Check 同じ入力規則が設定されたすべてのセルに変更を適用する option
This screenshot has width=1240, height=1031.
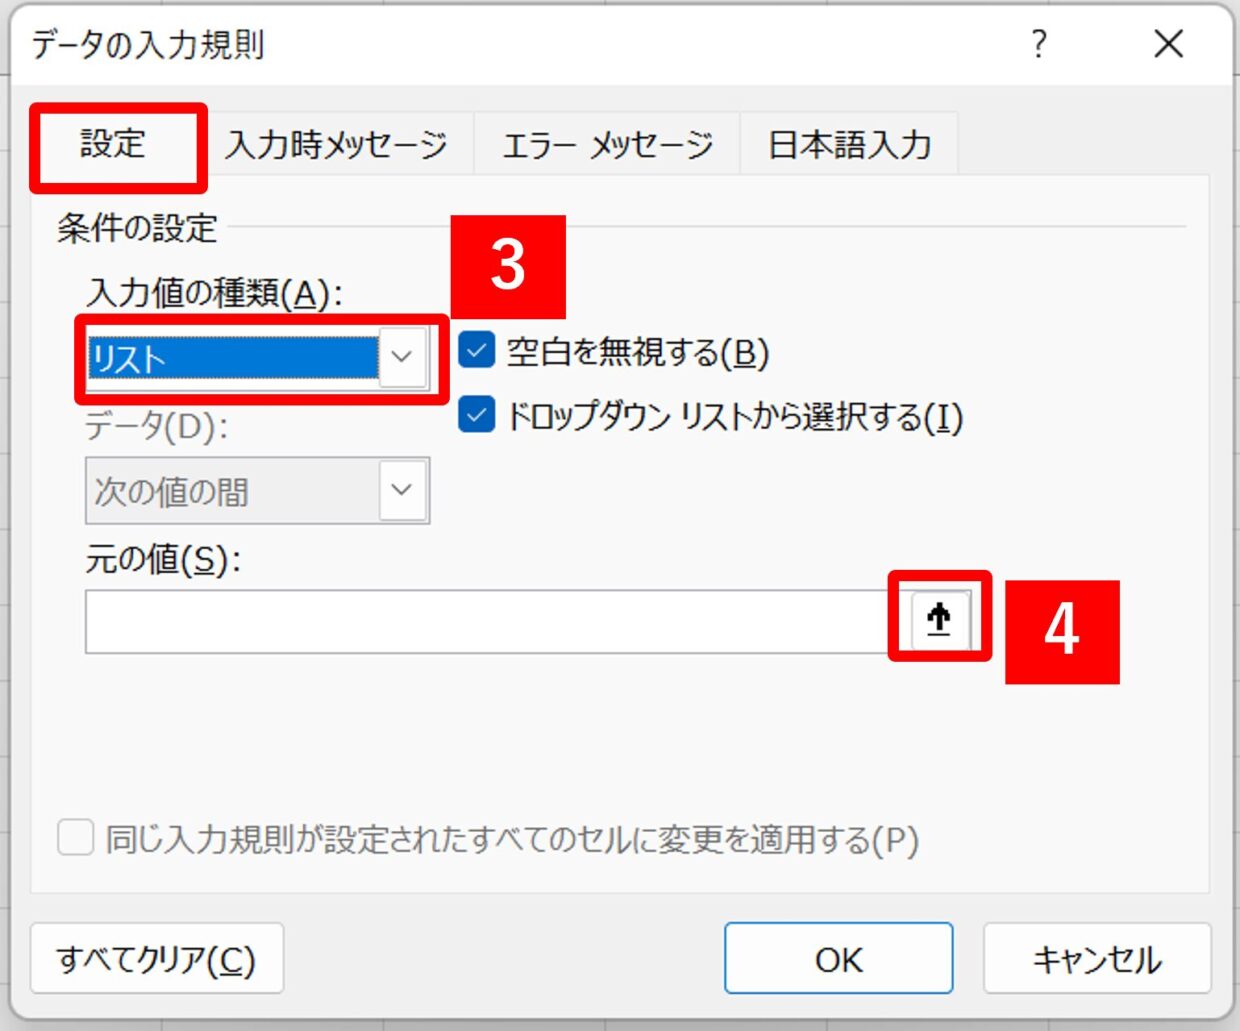point(76,838)
